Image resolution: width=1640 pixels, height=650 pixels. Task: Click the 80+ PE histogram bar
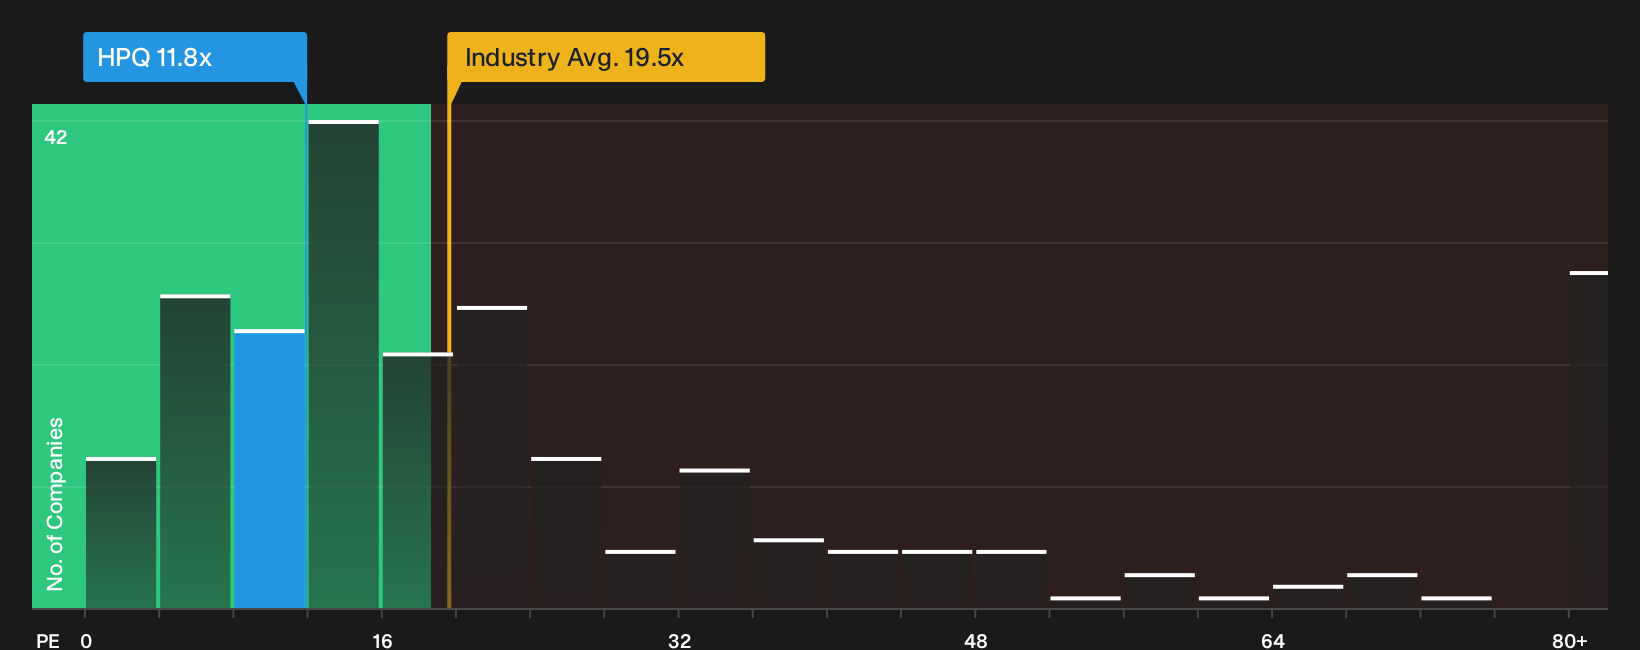(x=1589, y=440)
